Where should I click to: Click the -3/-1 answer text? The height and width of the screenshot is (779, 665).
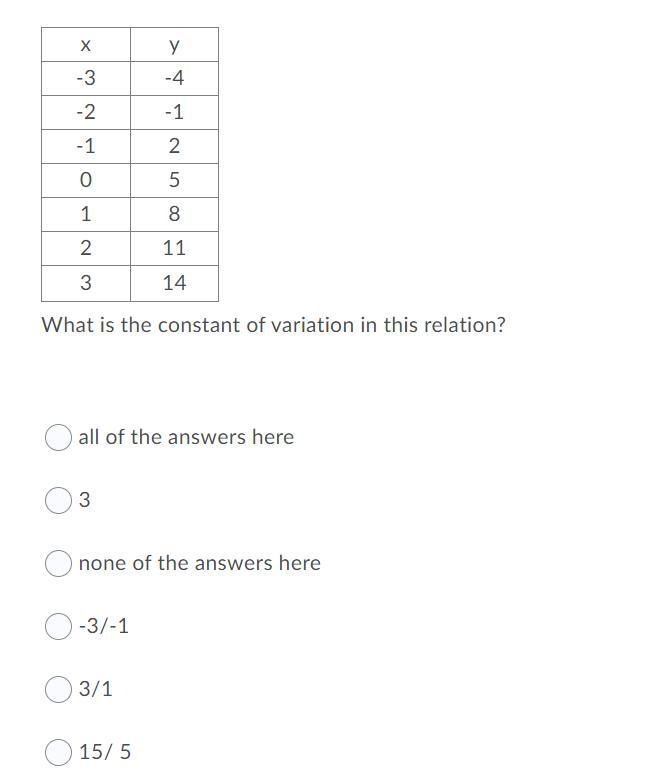point(104,626)
